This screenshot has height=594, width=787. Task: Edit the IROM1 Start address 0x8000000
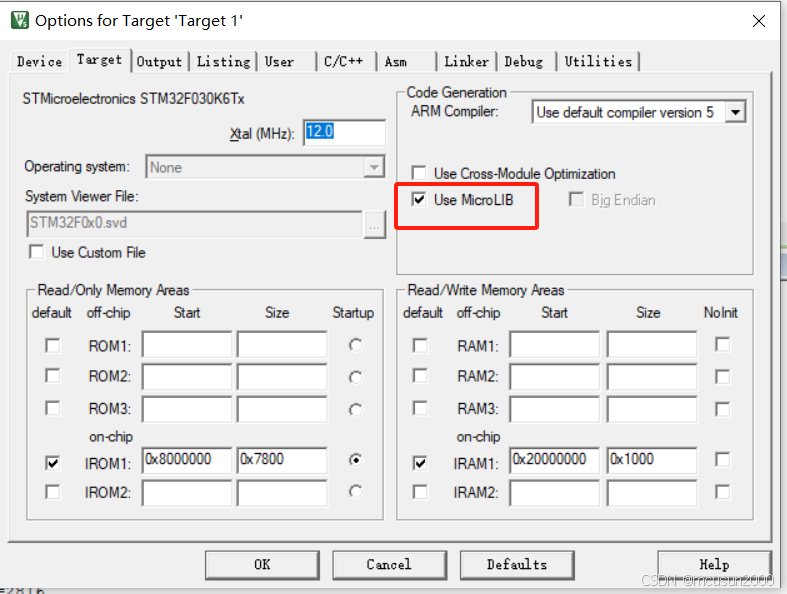(x=187, y=460)
